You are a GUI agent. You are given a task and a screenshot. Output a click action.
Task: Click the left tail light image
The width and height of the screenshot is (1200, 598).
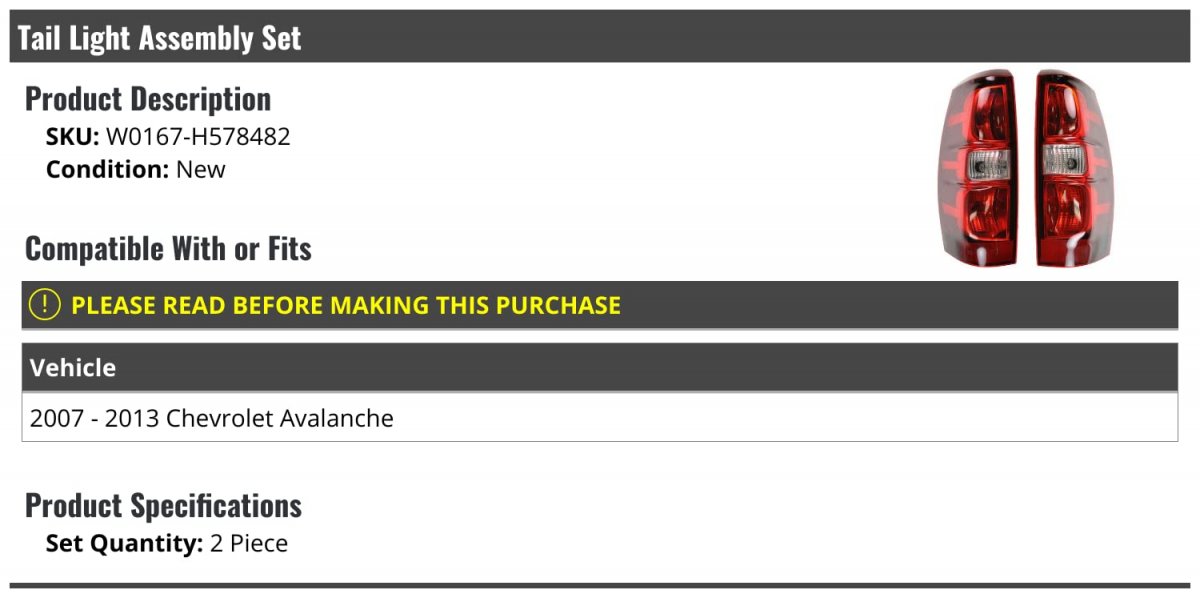[x=977, y=169]
